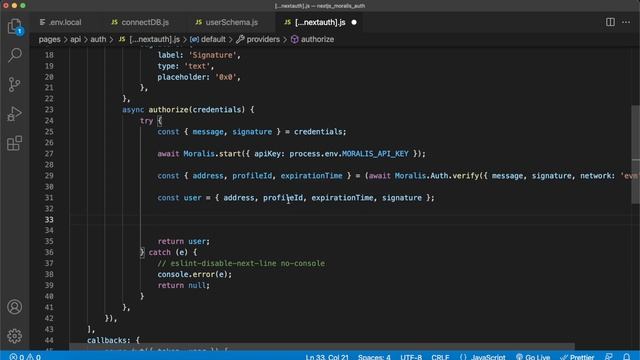Click Ln 33, Col 21 go-to-line indicator
Viewport: 640px width, 360px height.
pos(327,357)
